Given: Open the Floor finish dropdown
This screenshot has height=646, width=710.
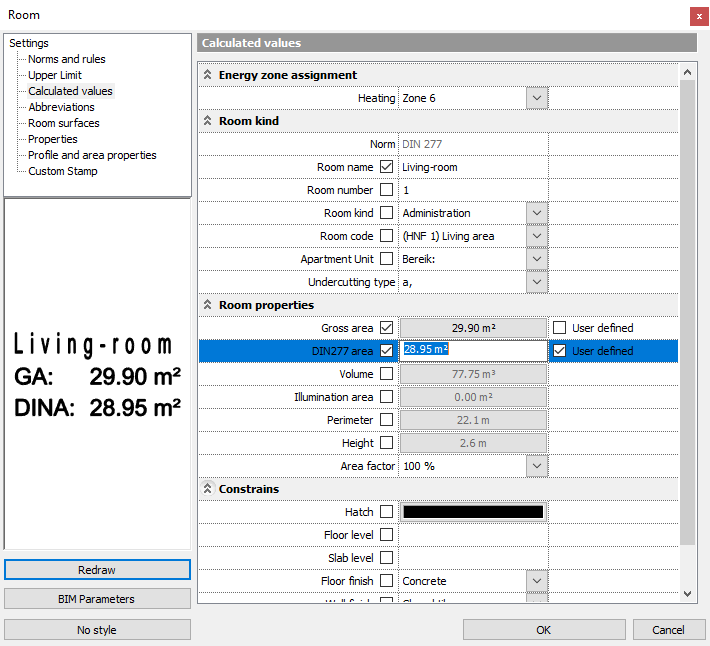Looking at the screenshot, I should point(537,581).
